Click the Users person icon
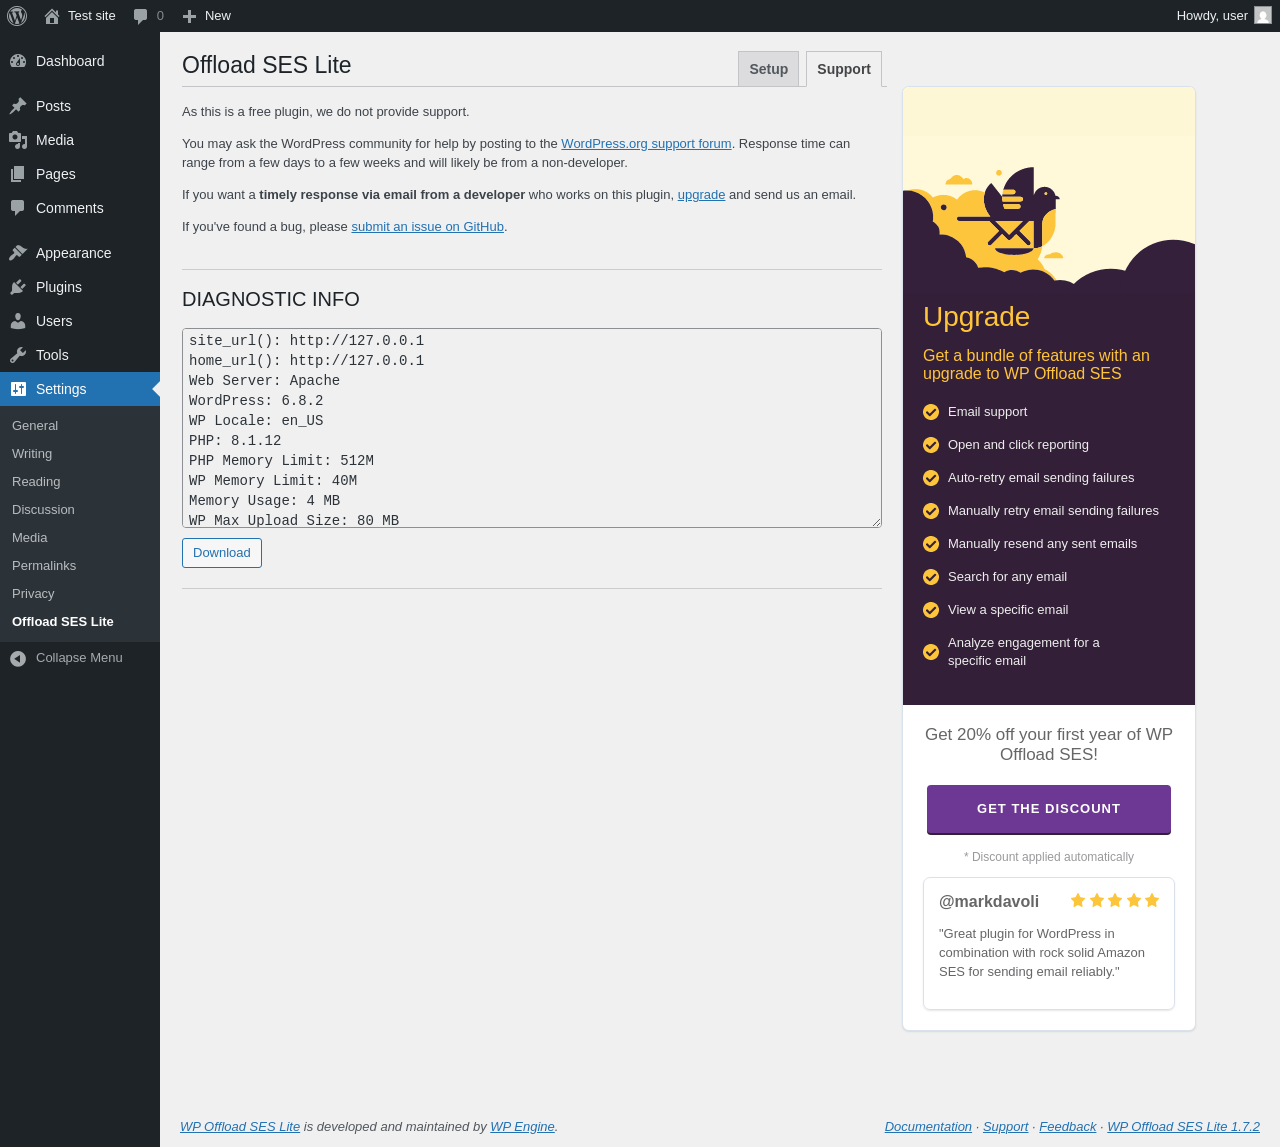Screen dimensions: 1280x1147 point(18,321)
